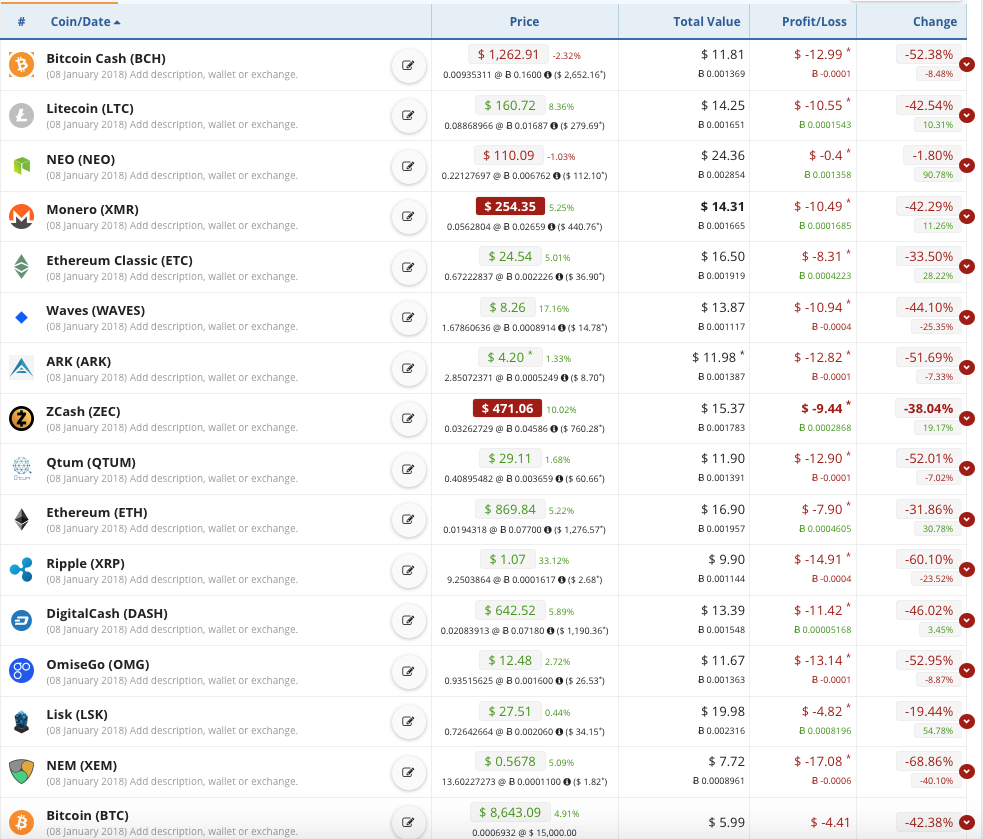
Task: Click the OmiseGo coin logo
Action: click(21, 670)
